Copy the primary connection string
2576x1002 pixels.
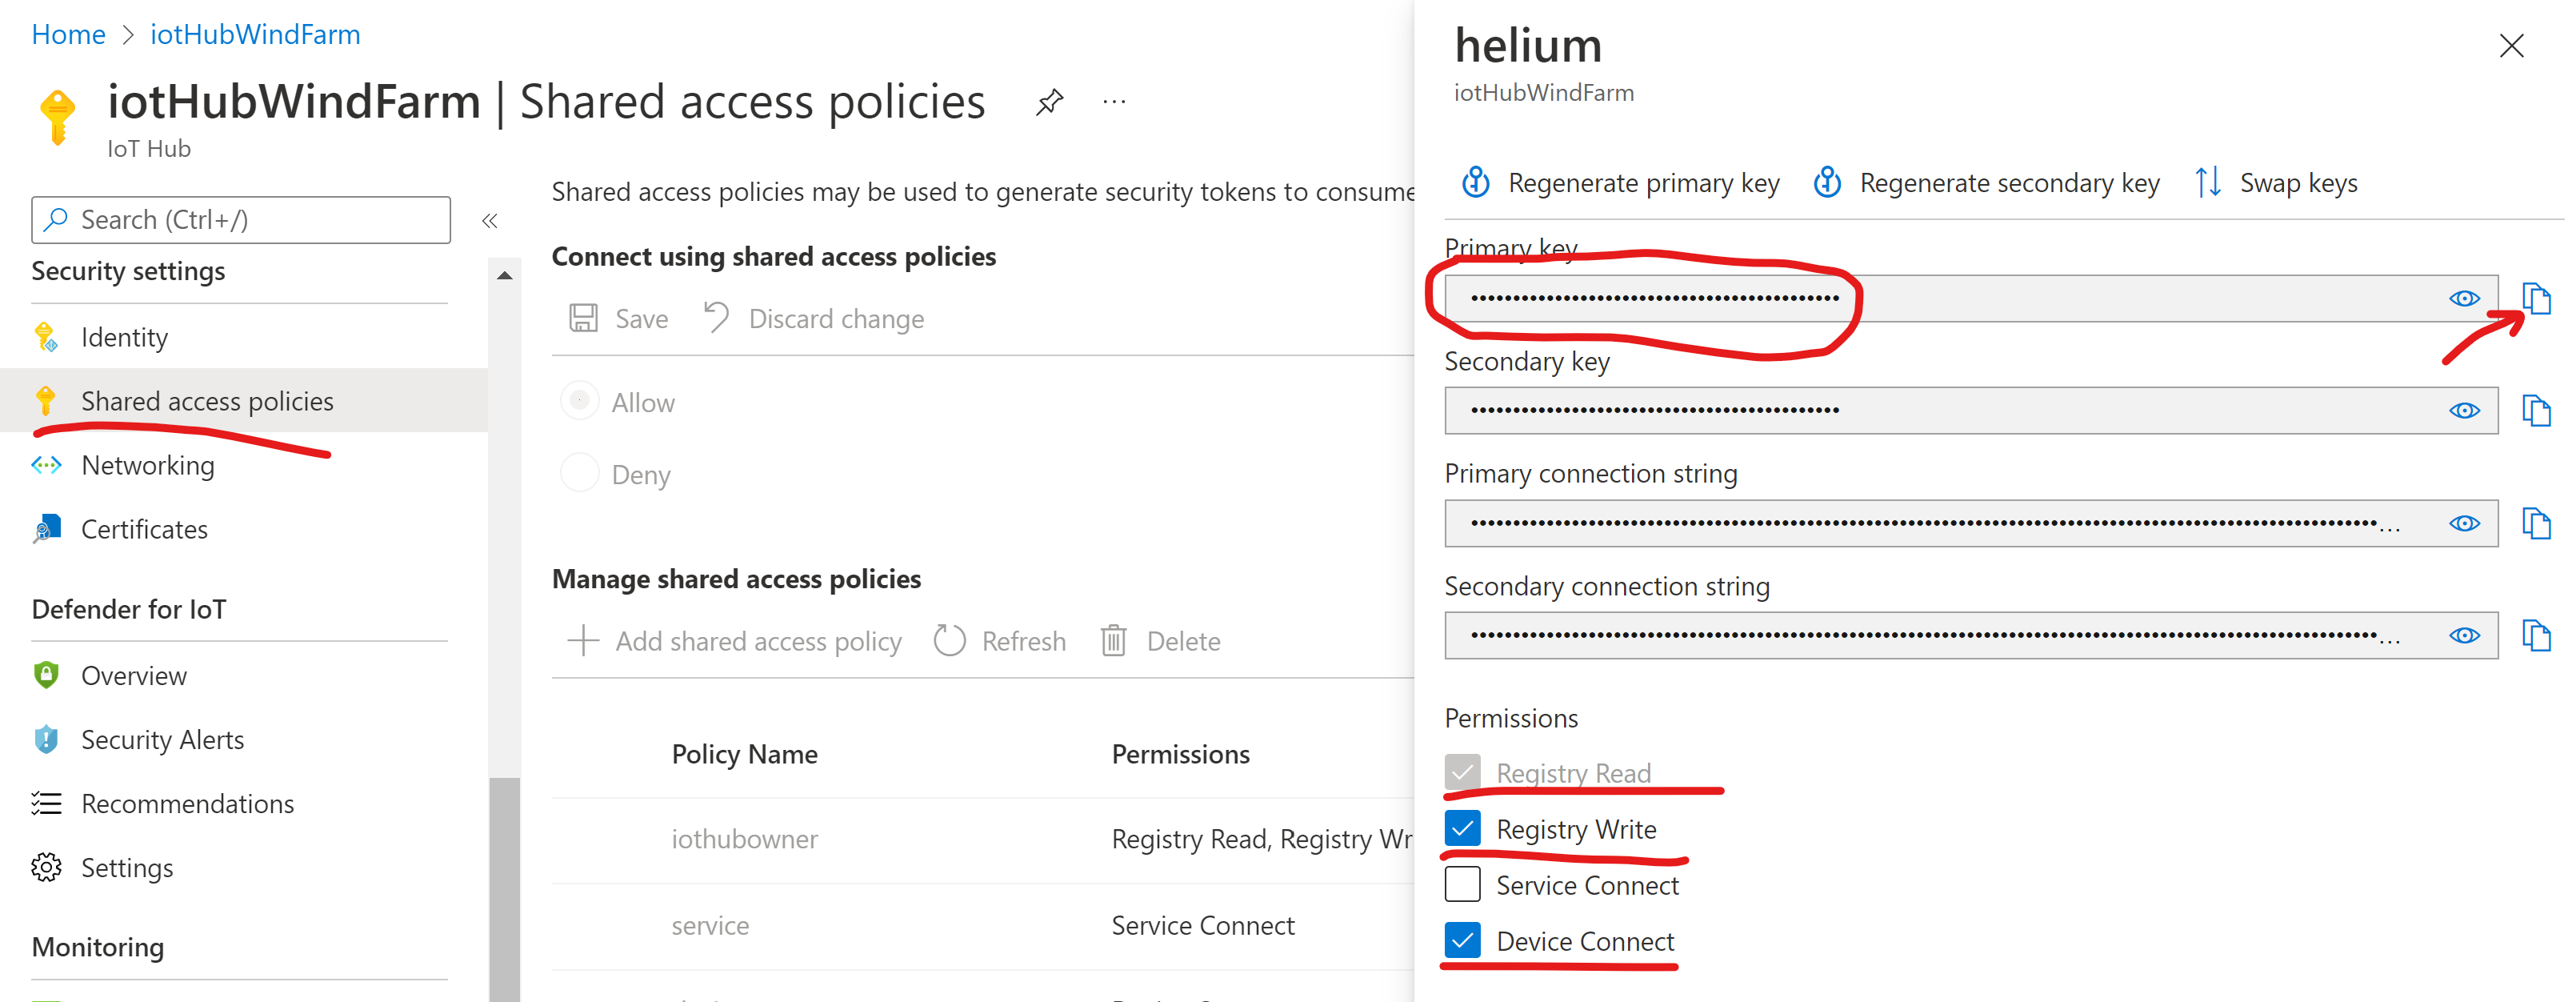2535,523
